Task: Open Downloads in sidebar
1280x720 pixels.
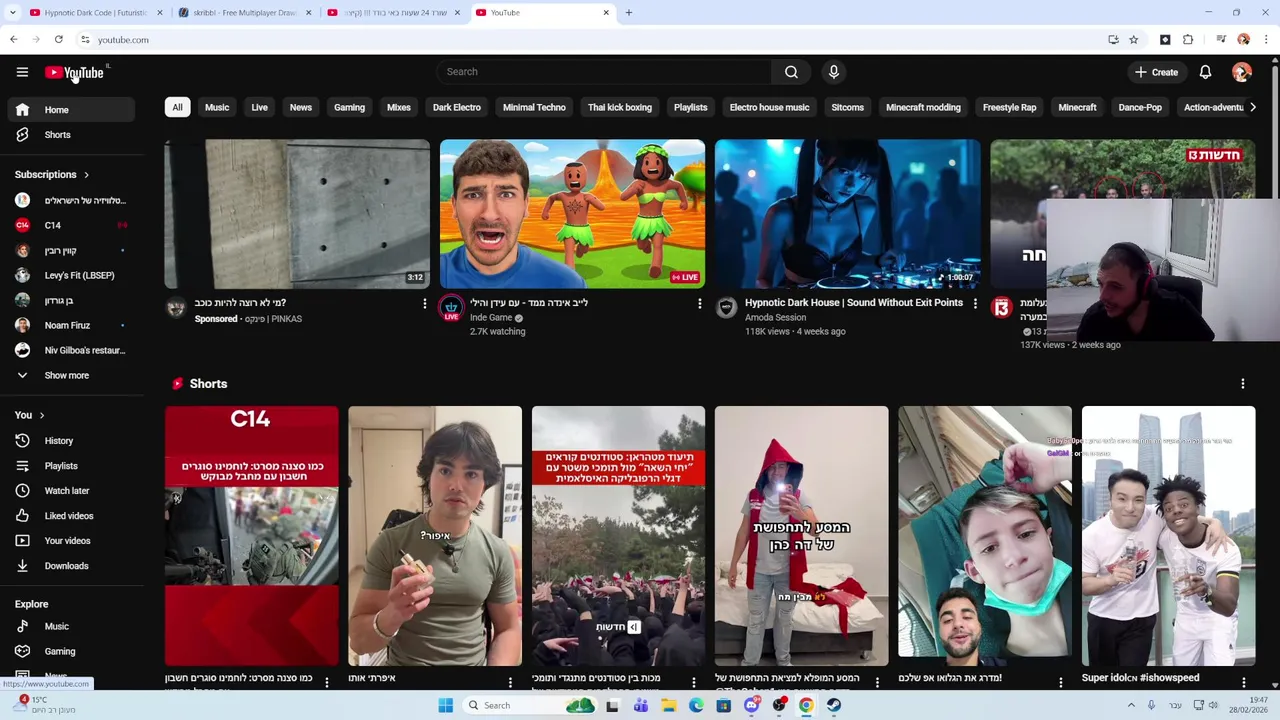Action: tap(66, 566)
